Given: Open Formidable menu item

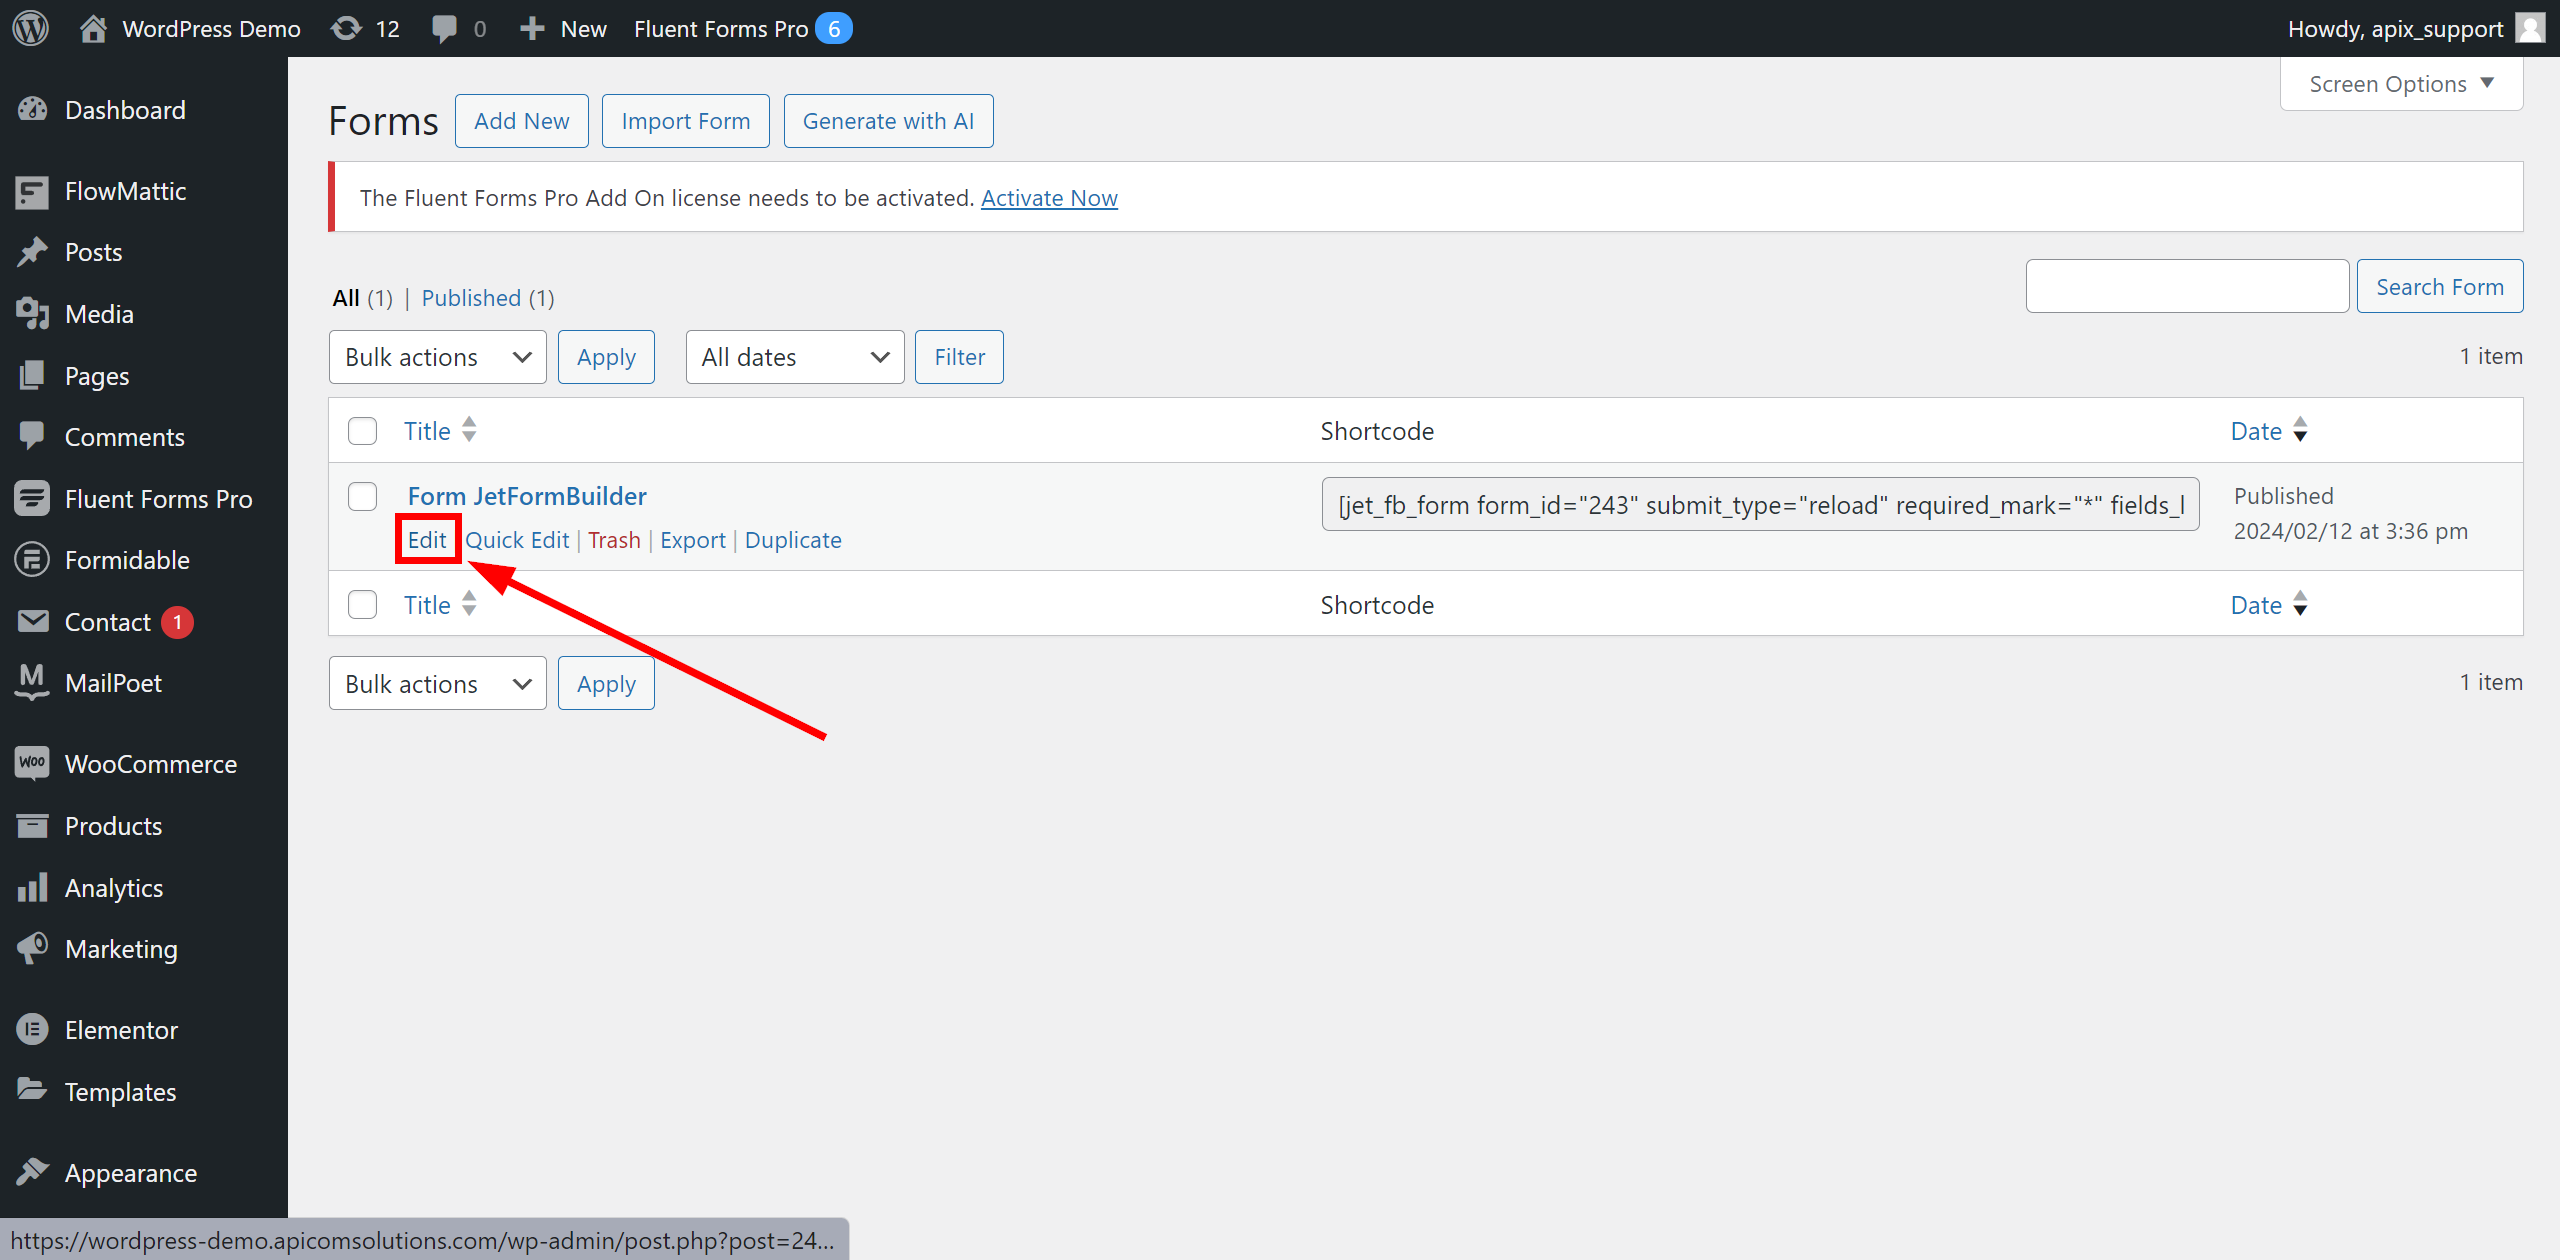Looking at the screenshot, I should 144,559.
